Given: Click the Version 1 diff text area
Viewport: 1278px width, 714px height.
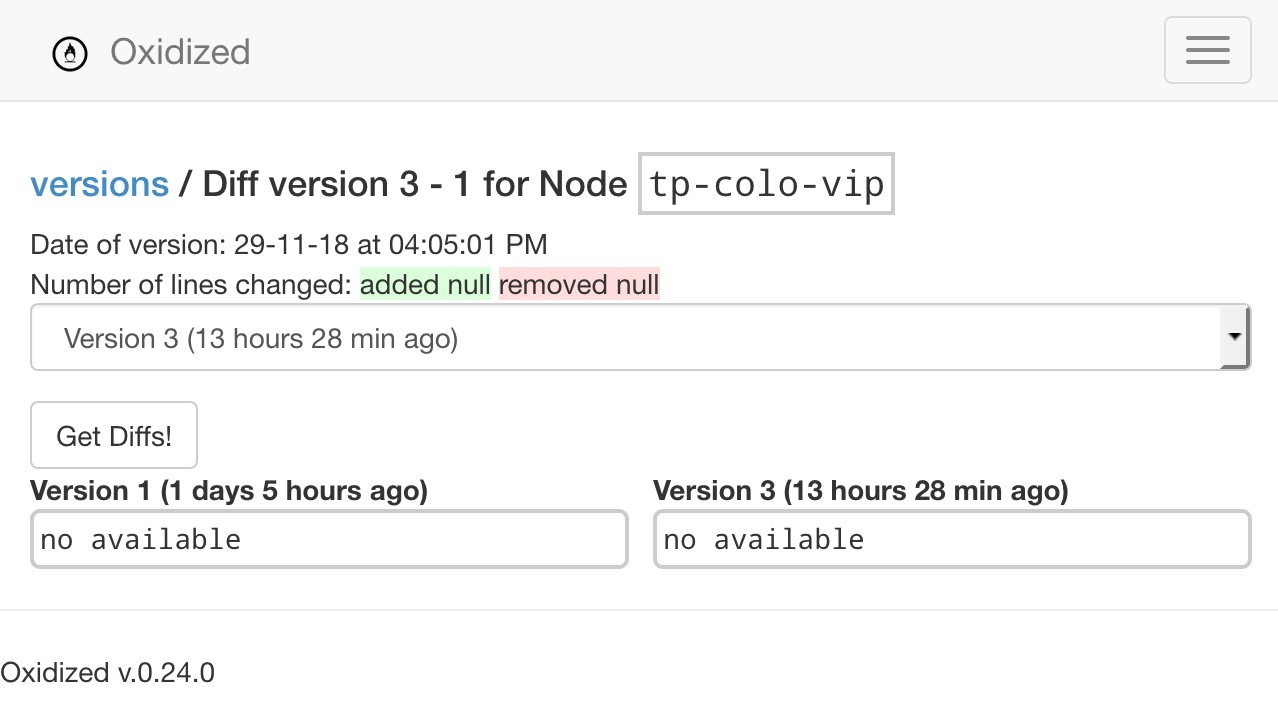Looking at the screenshot, I should click(329, 539).
